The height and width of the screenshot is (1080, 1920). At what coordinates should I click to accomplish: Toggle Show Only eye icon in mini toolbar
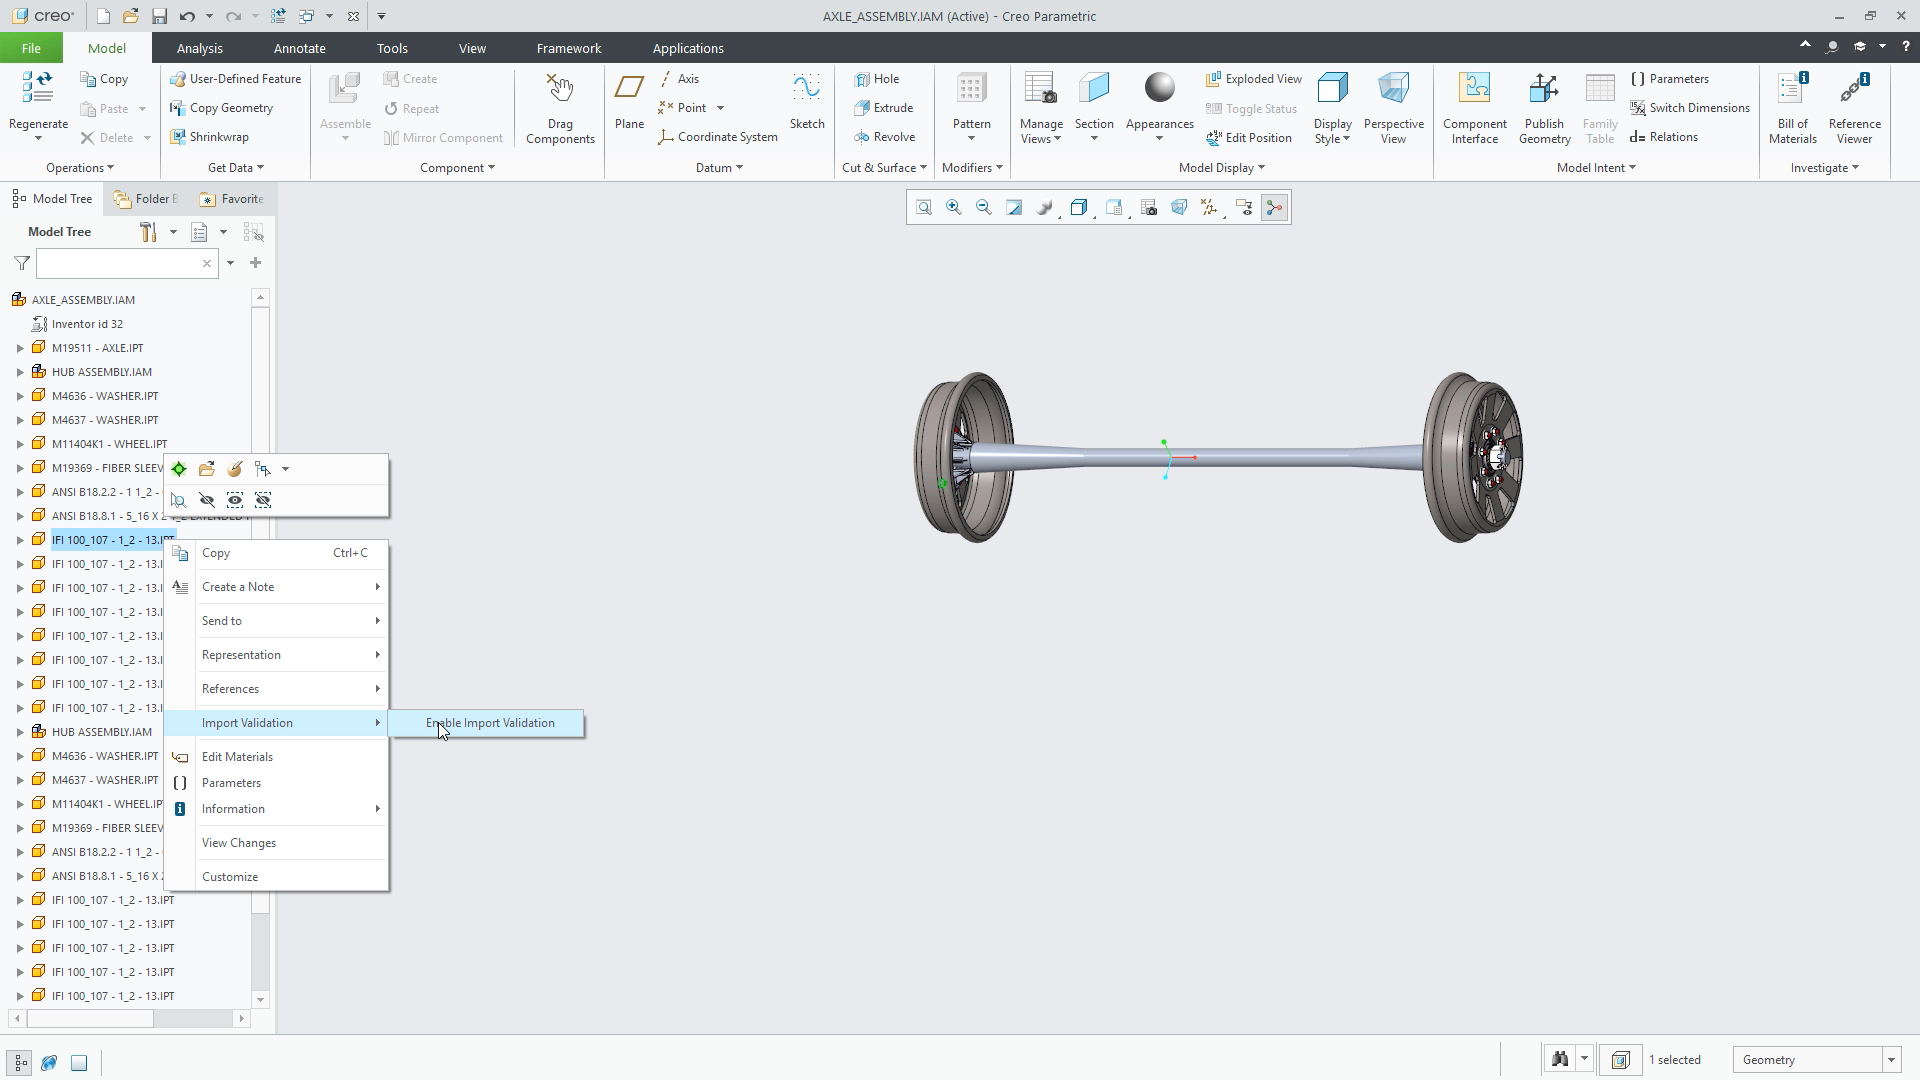235,500
